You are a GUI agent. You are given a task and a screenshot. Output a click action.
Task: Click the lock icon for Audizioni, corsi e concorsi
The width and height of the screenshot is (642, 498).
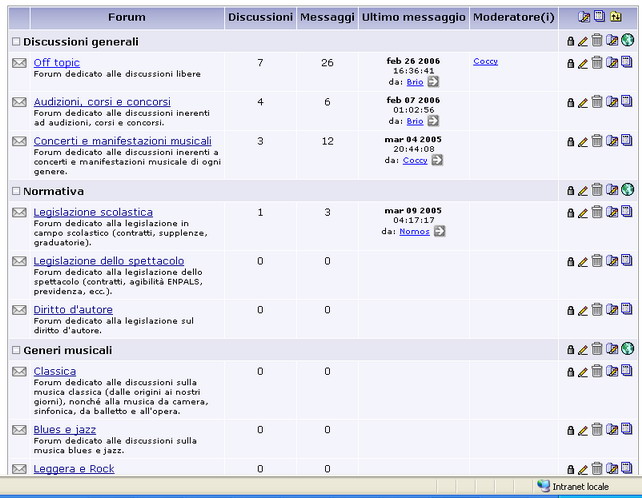(570, 102)
